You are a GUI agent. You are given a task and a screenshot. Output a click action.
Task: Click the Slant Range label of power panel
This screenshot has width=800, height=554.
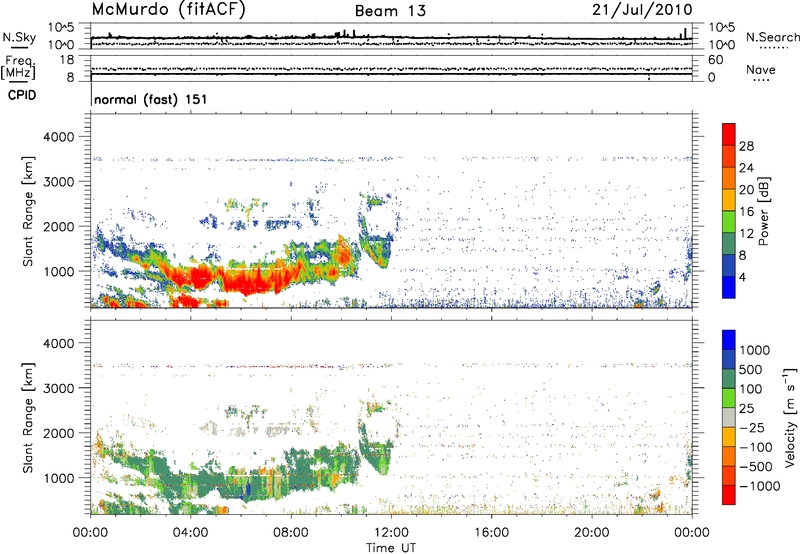point(28,212)
